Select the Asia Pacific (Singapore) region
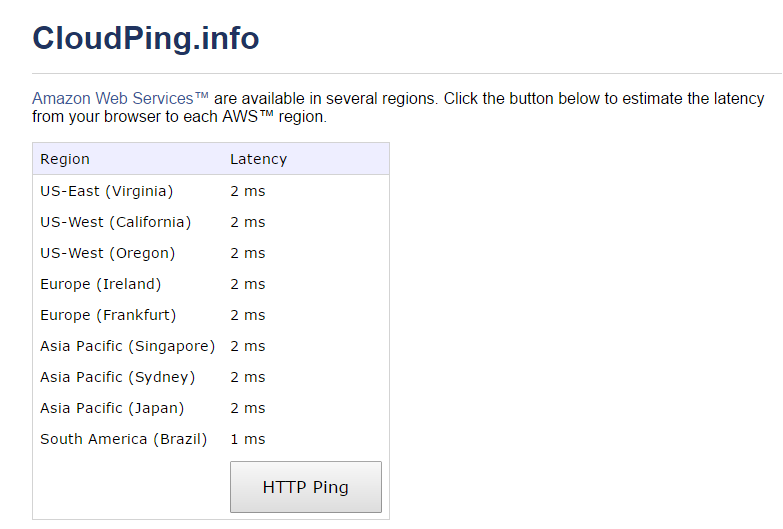This screenshot has width=783, height=529. pos(127,346)
